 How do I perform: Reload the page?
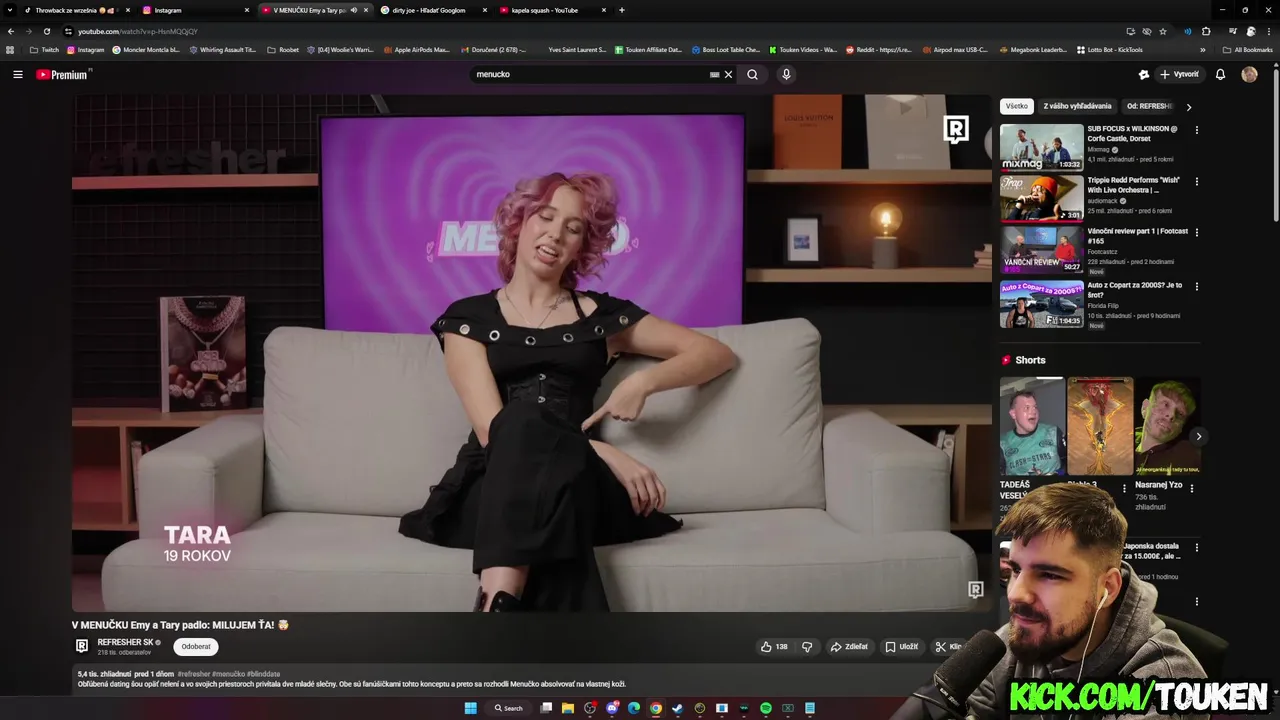point(46,31)
